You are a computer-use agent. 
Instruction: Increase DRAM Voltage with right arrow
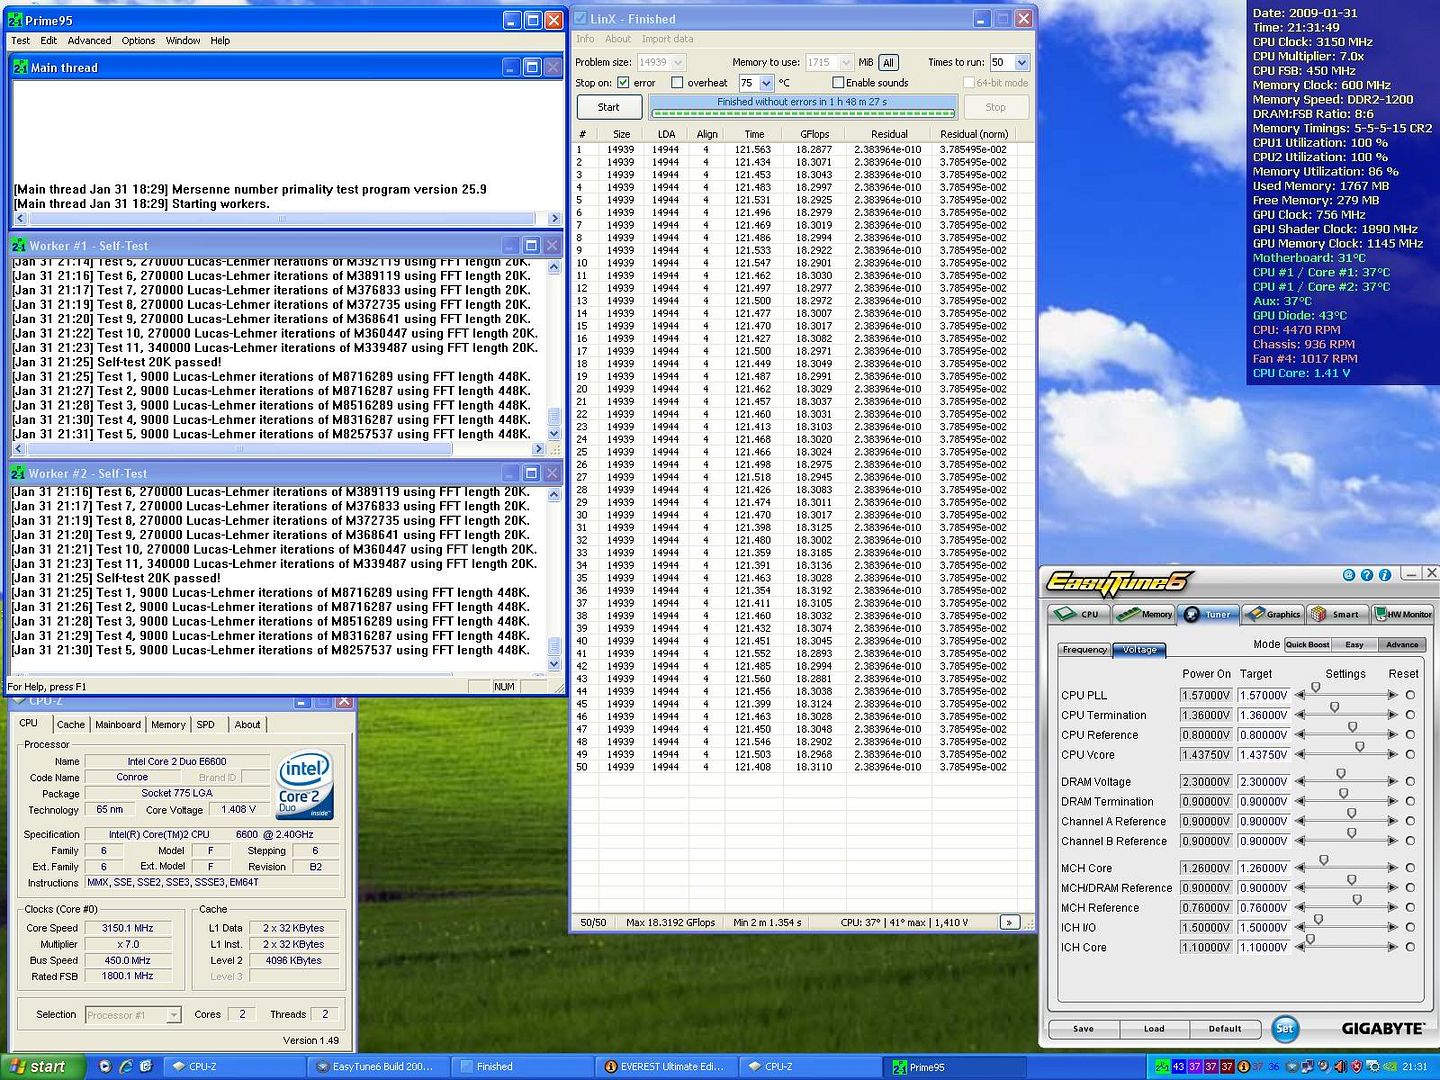[1392, 782]
